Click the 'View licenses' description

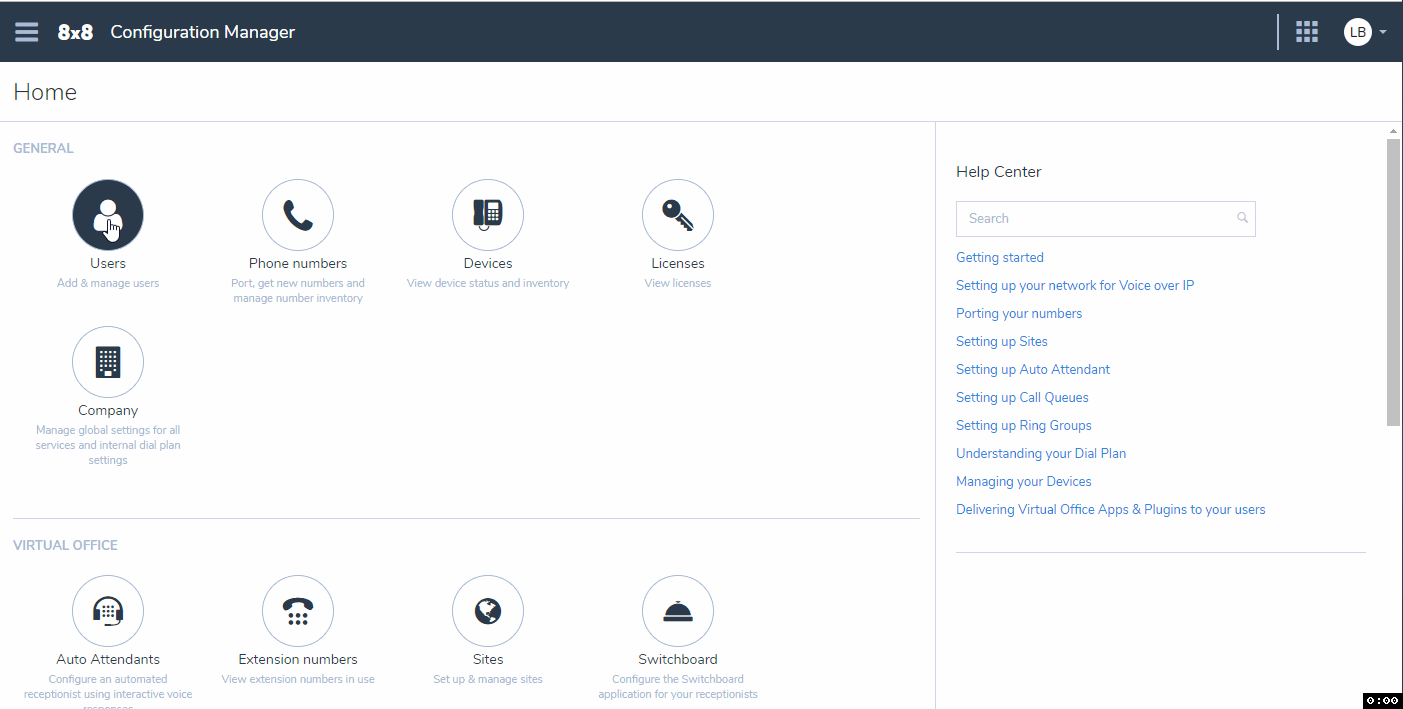pyautogui.click(x=678, y=283)
